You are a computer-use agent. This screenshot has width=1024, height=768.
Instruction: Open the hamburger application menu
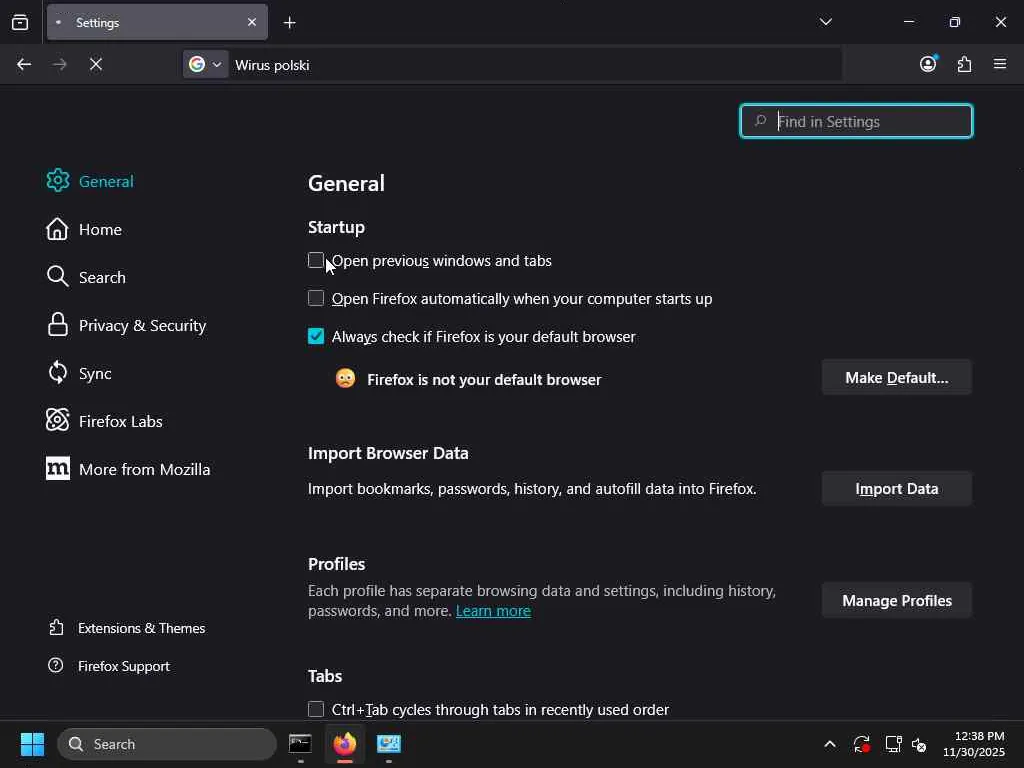point(1000,64)
